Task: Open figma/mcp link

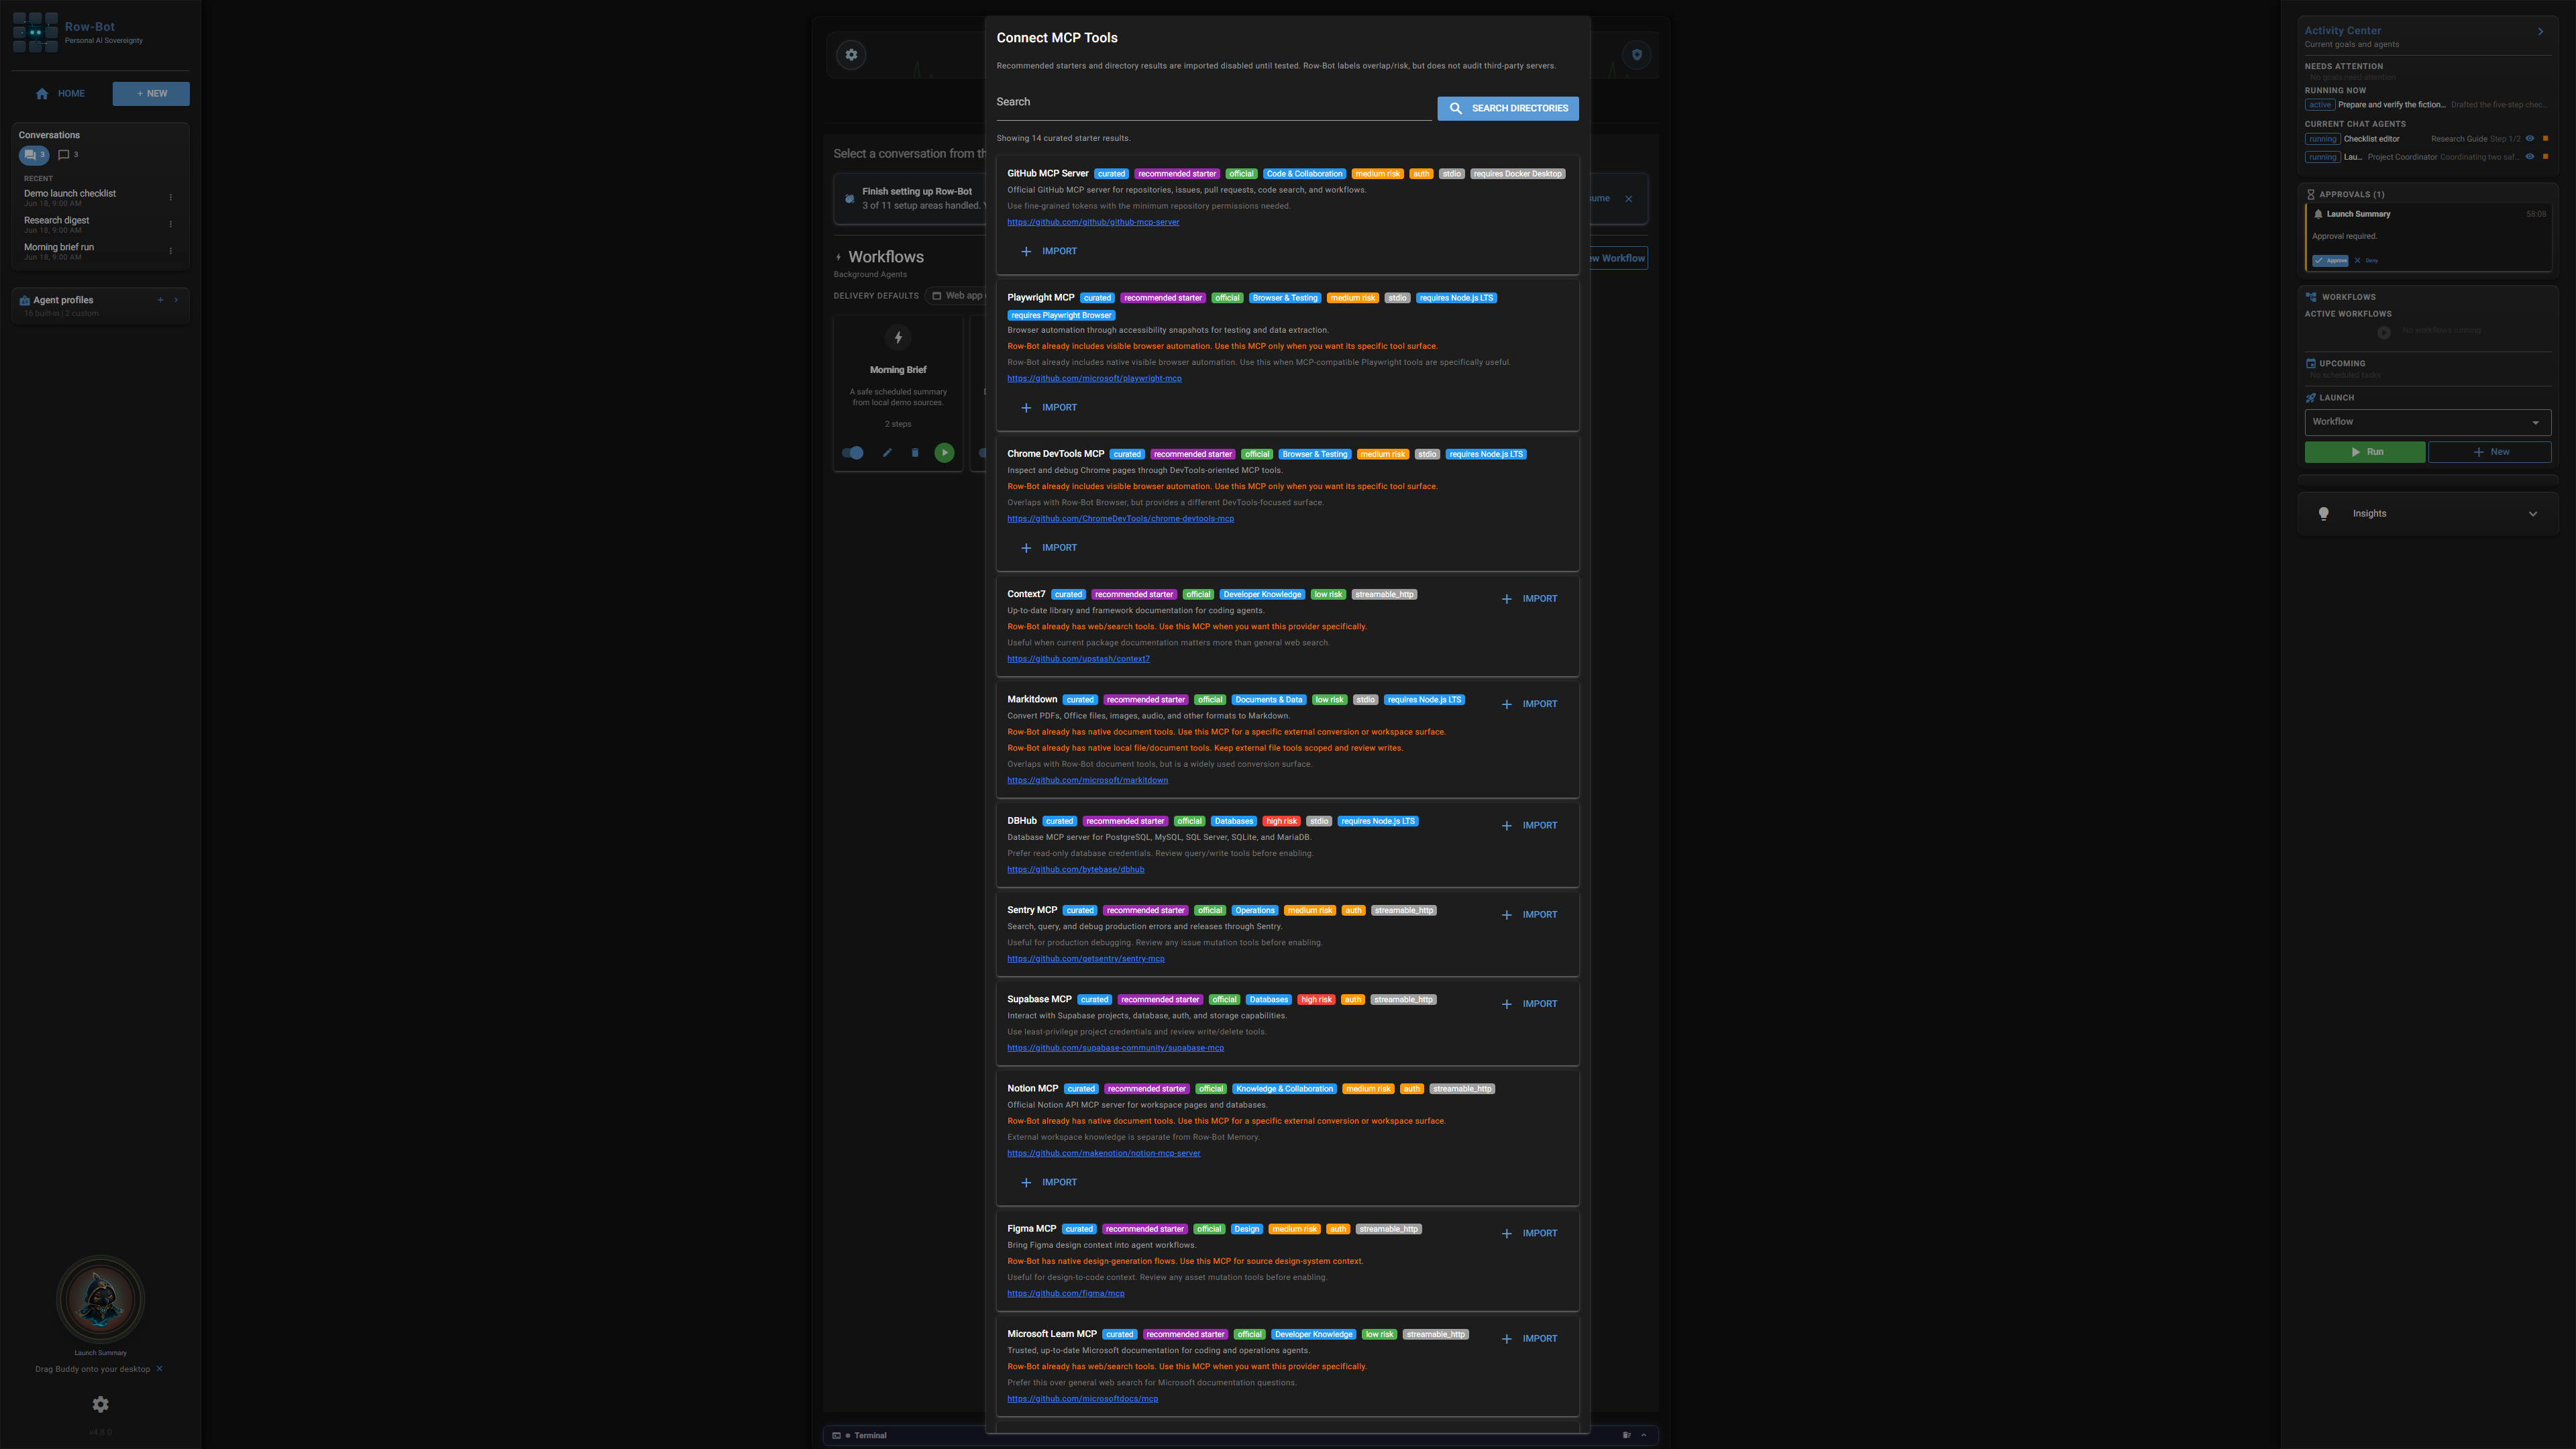Action: 1065,1293
